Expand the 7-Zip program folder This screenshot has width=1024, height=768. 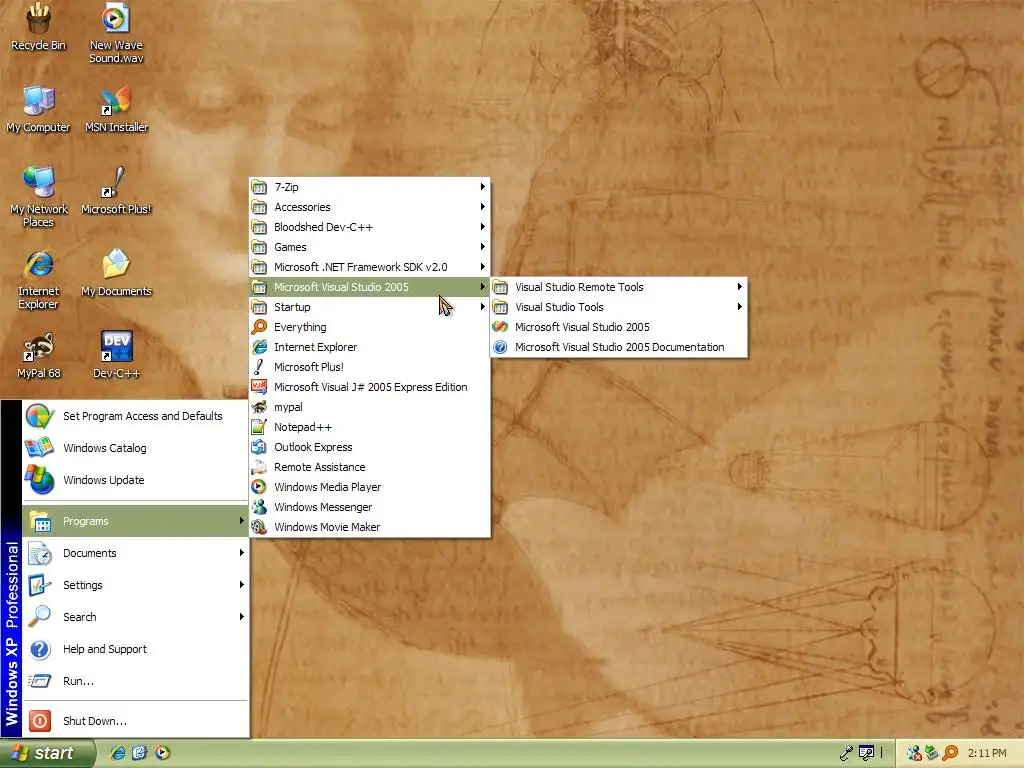point(370,187)
